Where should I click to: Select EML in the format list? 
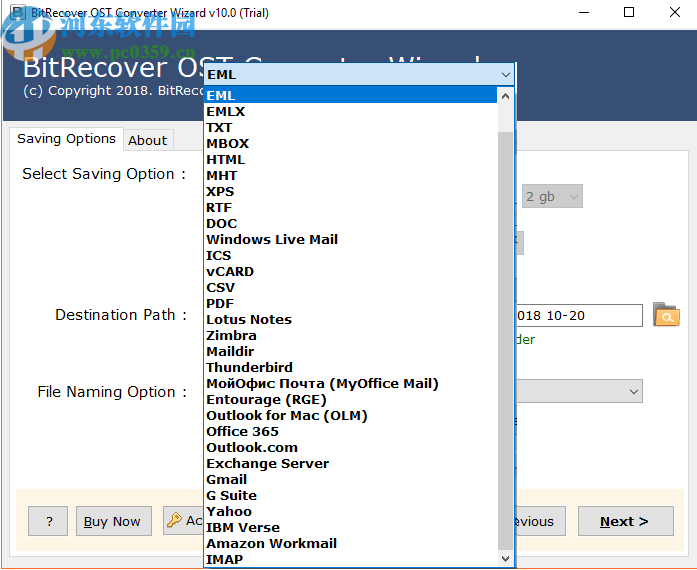pos(350,95)
